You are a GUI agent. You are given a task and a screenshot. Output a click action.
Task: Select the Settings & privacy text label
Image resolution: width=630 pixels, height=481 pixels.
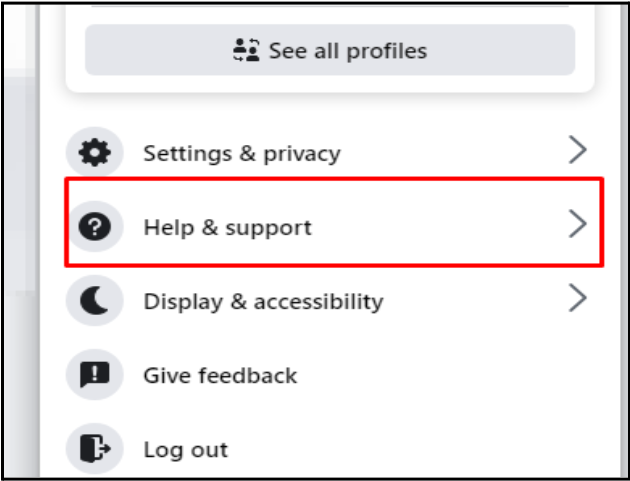242,154
